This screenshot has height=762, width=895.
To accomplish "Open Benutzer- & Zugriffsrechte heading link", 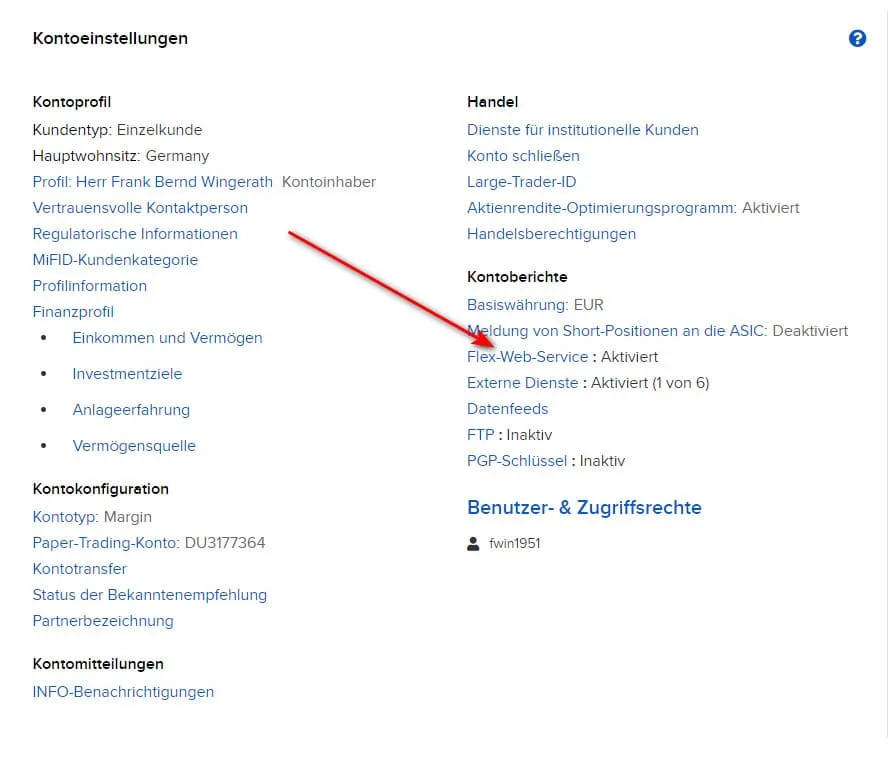I will click(x=584, y=507).
